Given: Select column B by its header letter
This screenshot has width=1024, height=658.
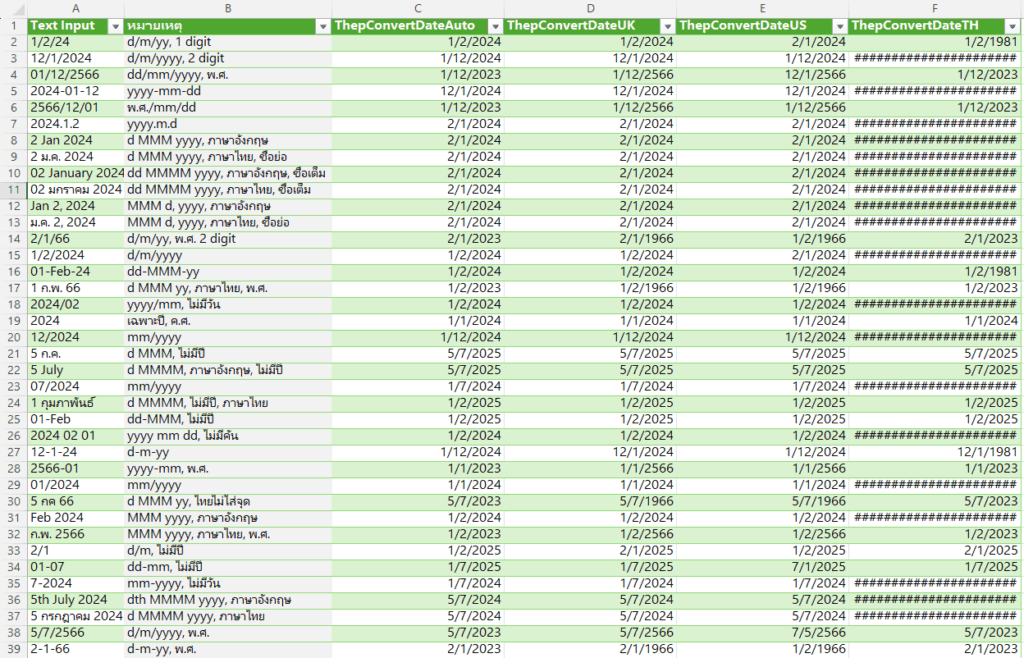Looking at the screenshot, I should click(228, 8).
